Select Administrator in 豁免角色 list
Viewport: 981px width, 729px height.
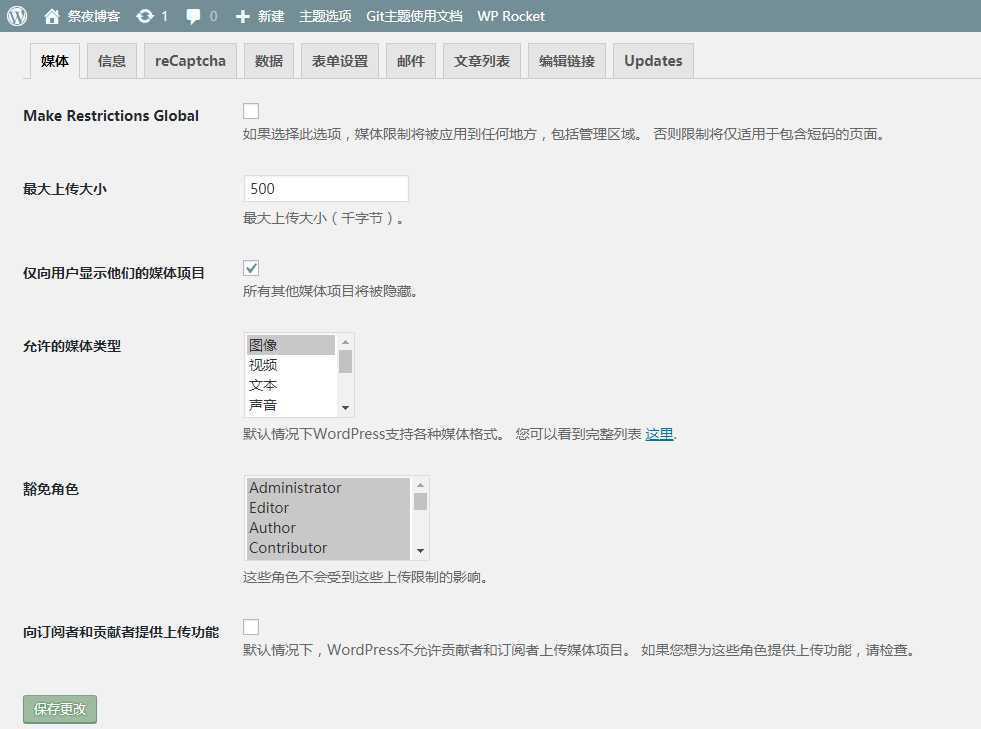pyautogui.click(x=328, y=487)
